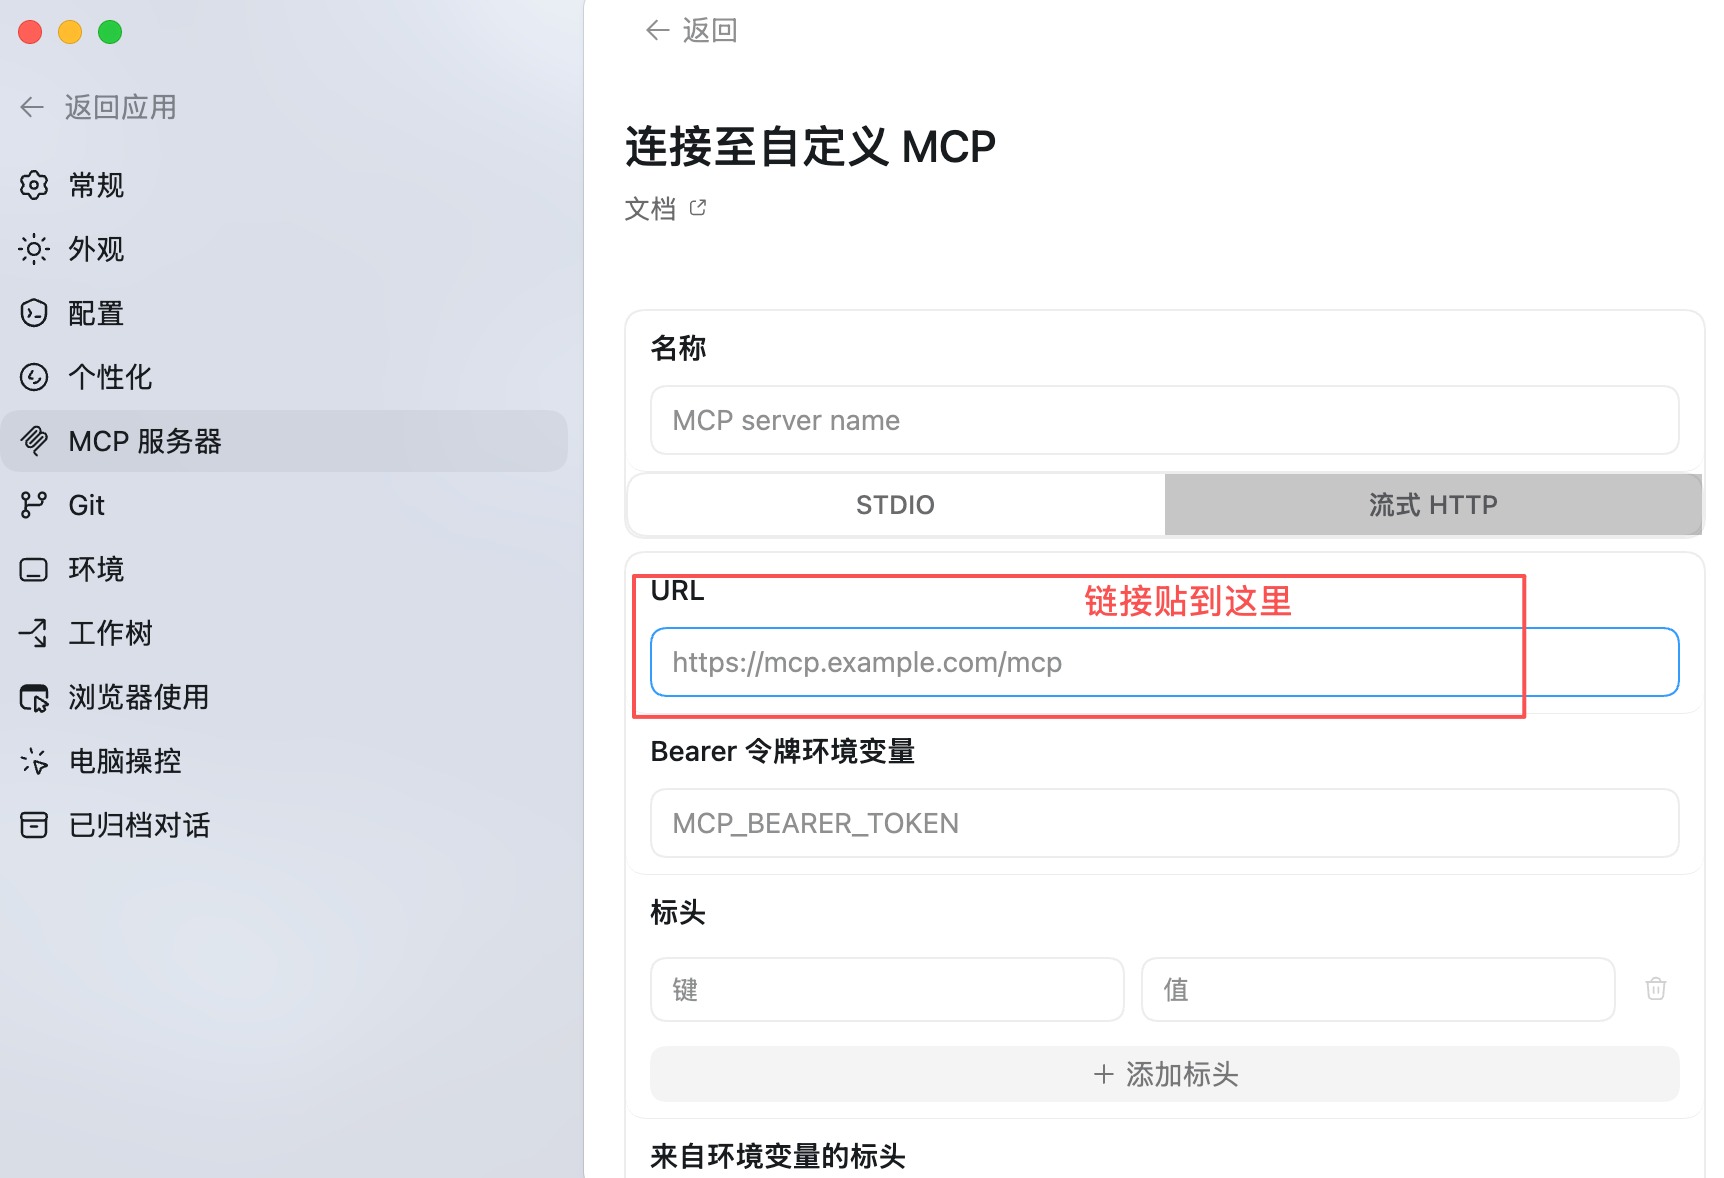Open the 电脑操控 settings section
The image size is (1724, 1178).
[284, 761]
